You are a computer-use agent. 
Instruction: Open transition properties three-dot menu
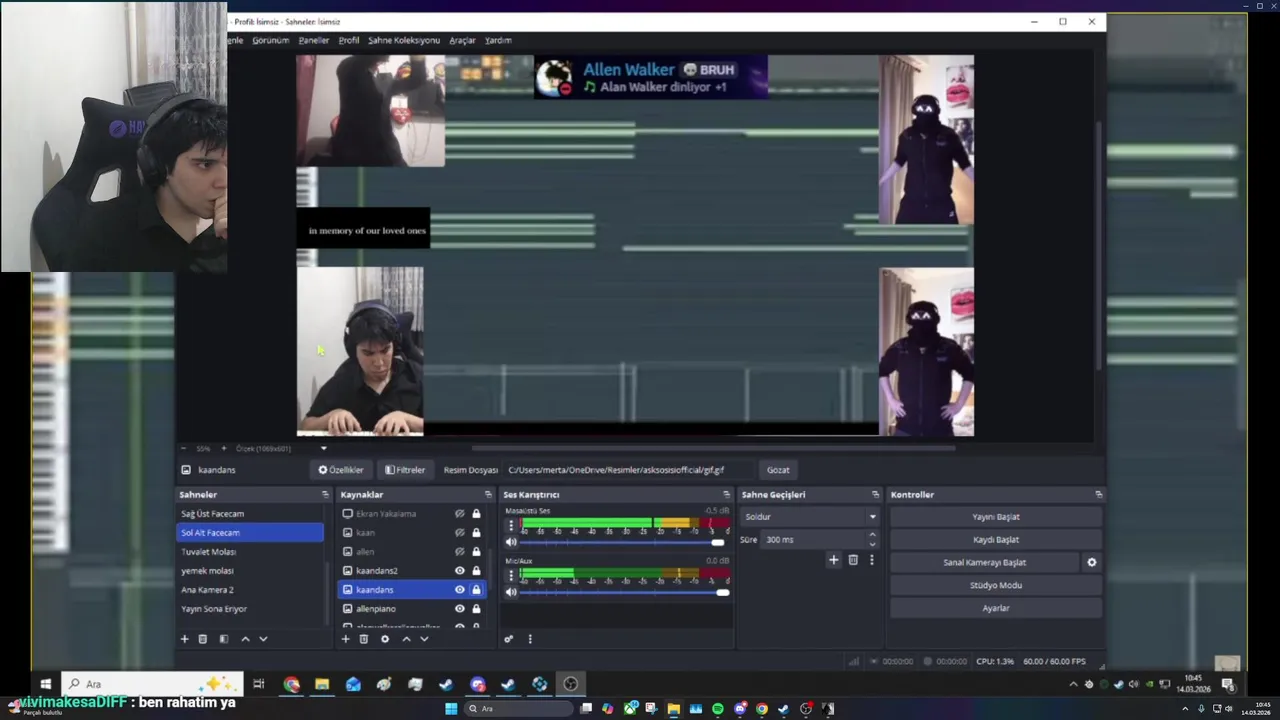pyautogui.click(x=871, y=560)
